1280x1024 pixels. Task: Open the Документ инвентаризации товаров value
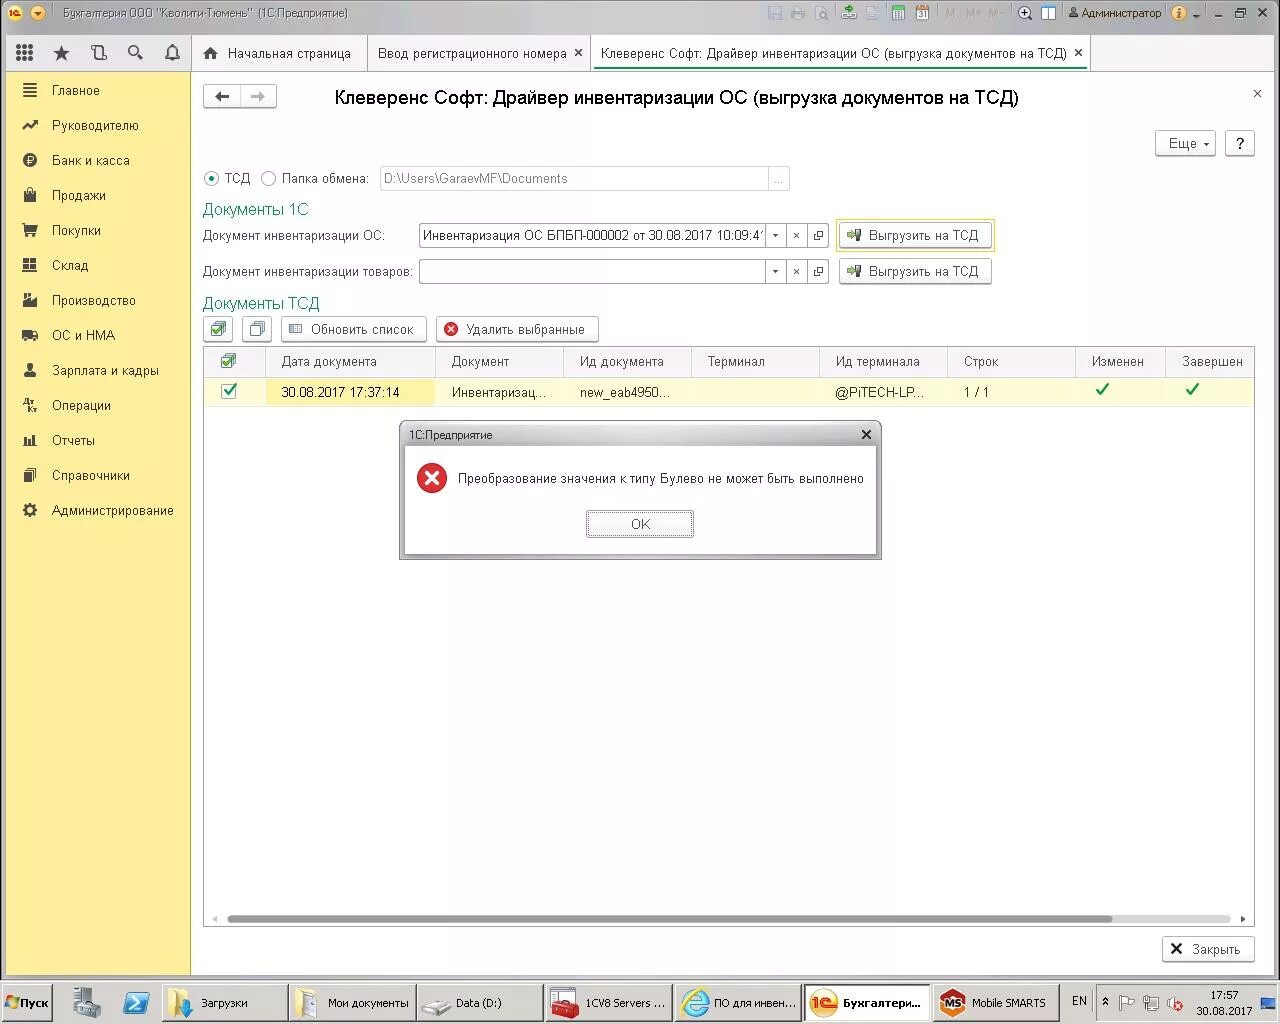click(818, 272)
